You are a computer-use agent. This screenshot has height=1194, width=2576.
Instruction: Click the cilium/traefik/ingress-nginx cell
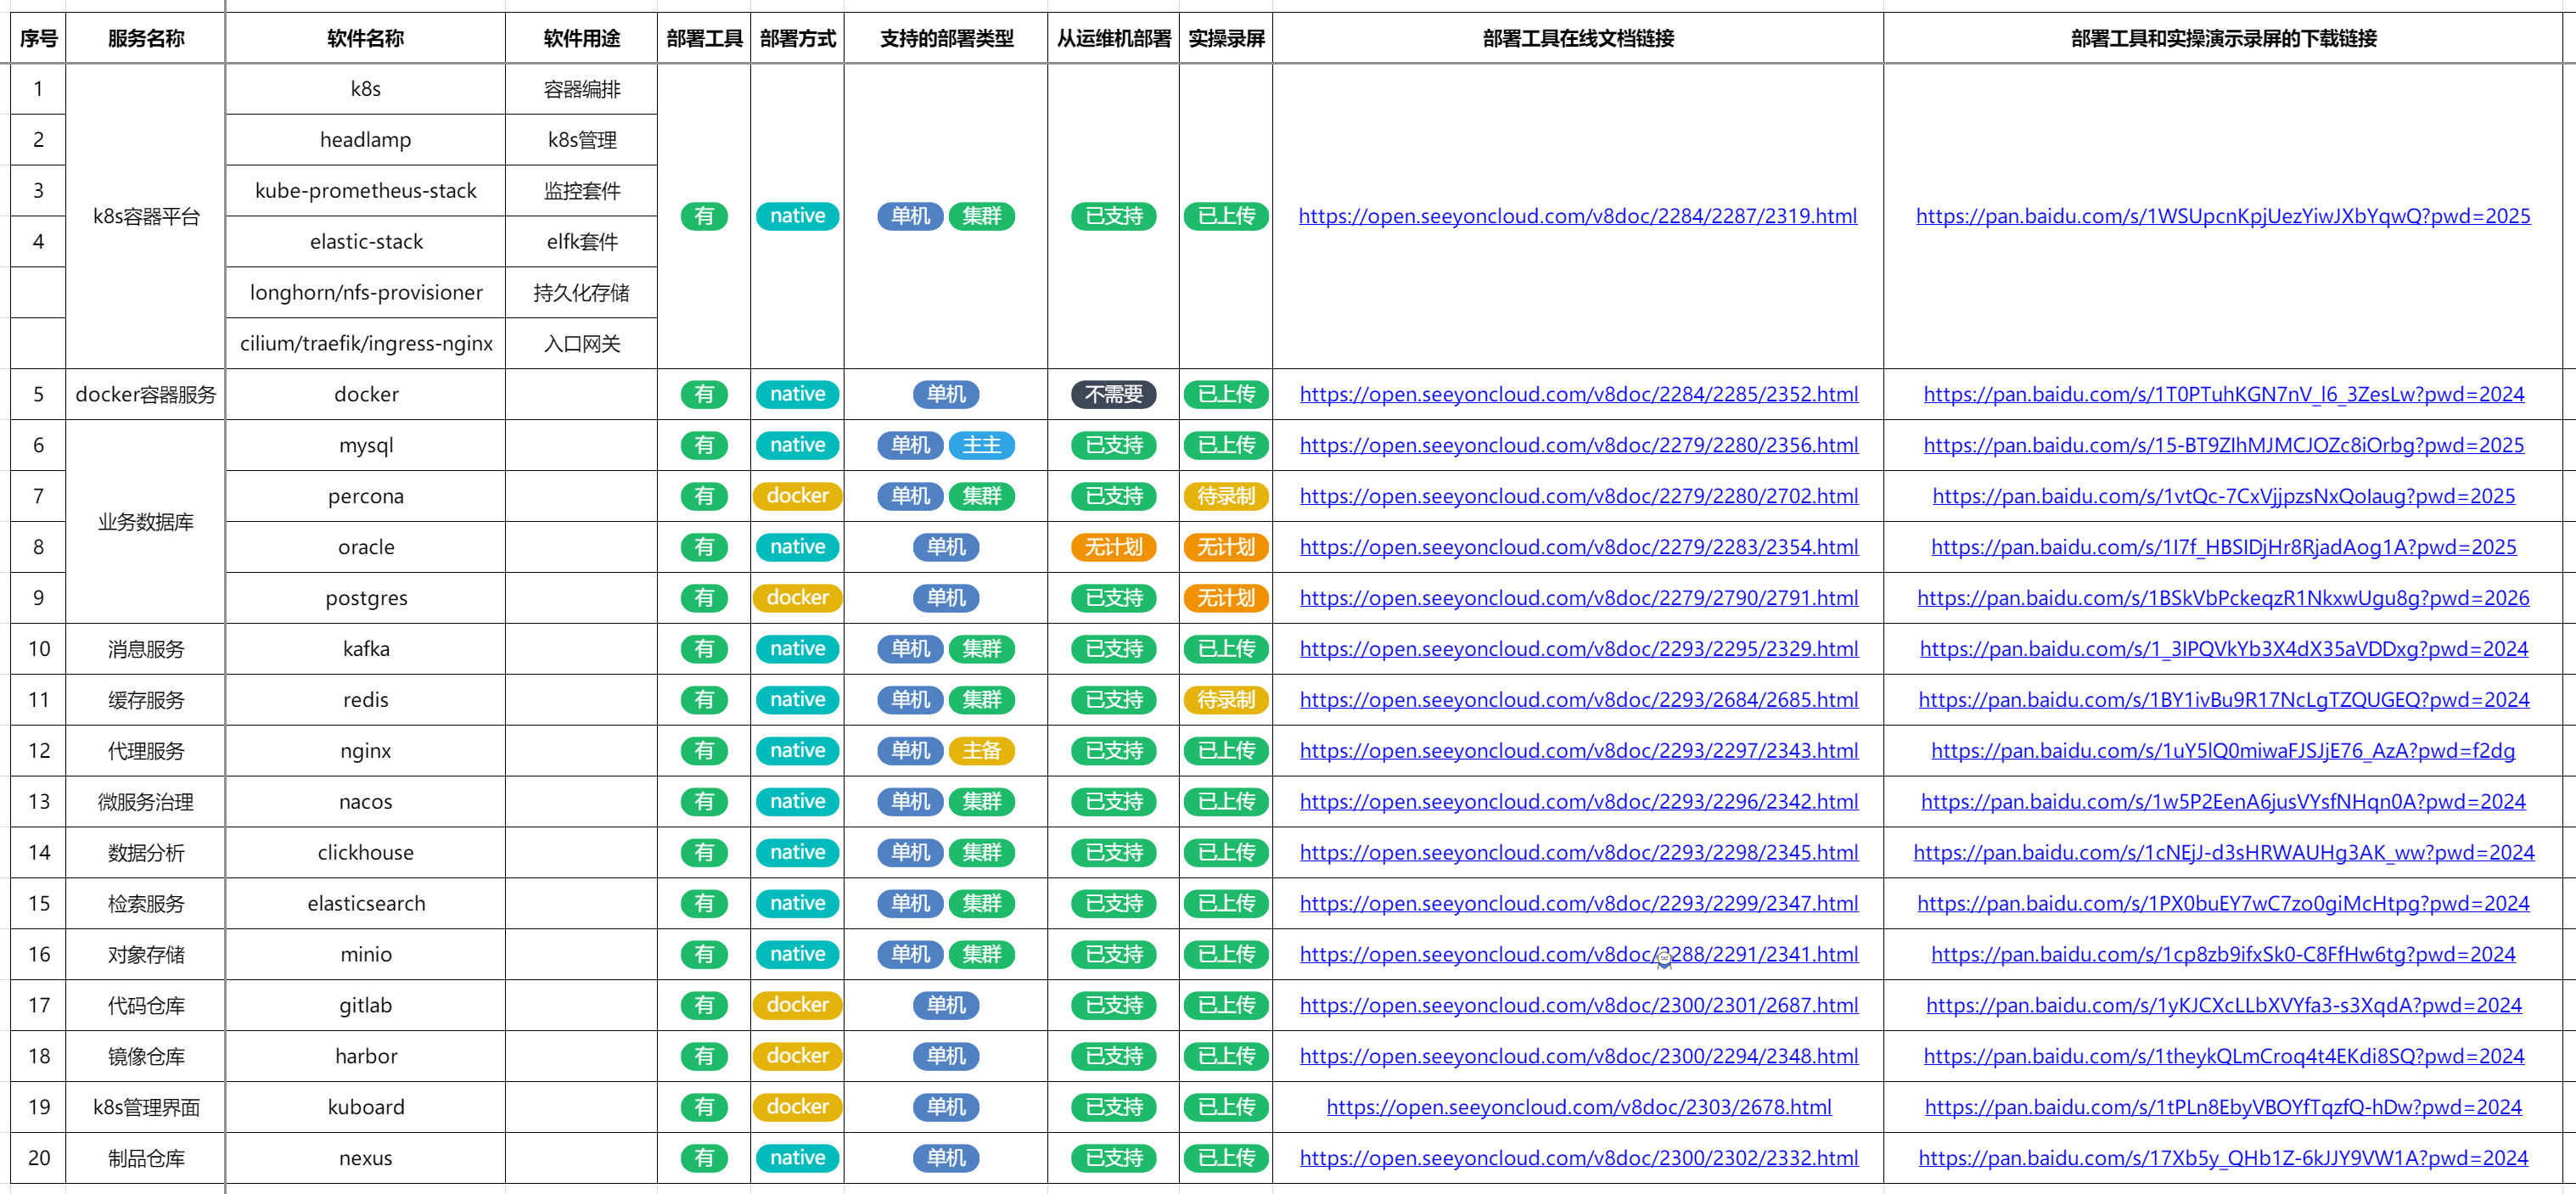pyautogui.click(x=366, y=344)
